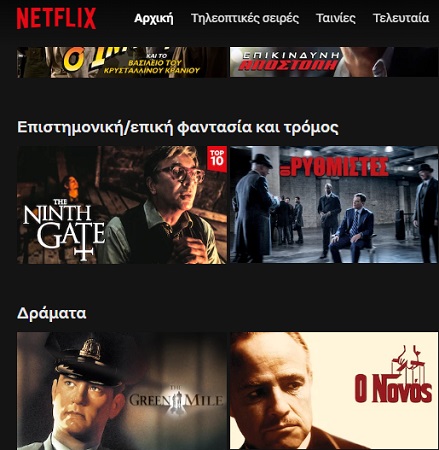Open the Godfather portrait thumbnail
Viewport: 439px width, 450px height.
[334, 391]
